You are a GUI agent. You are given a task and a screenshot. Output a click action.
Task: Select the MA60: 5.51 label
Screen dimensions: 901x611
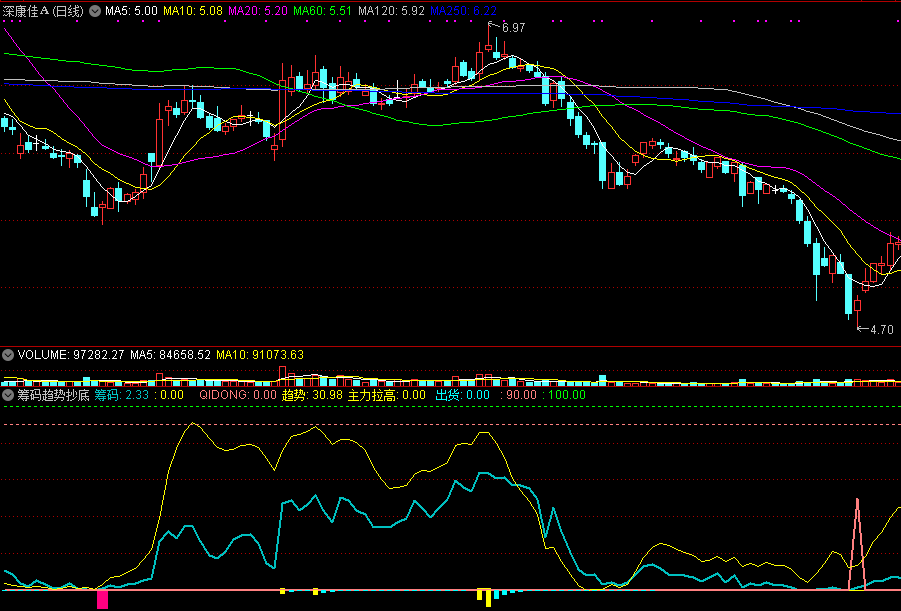(322, 11)
